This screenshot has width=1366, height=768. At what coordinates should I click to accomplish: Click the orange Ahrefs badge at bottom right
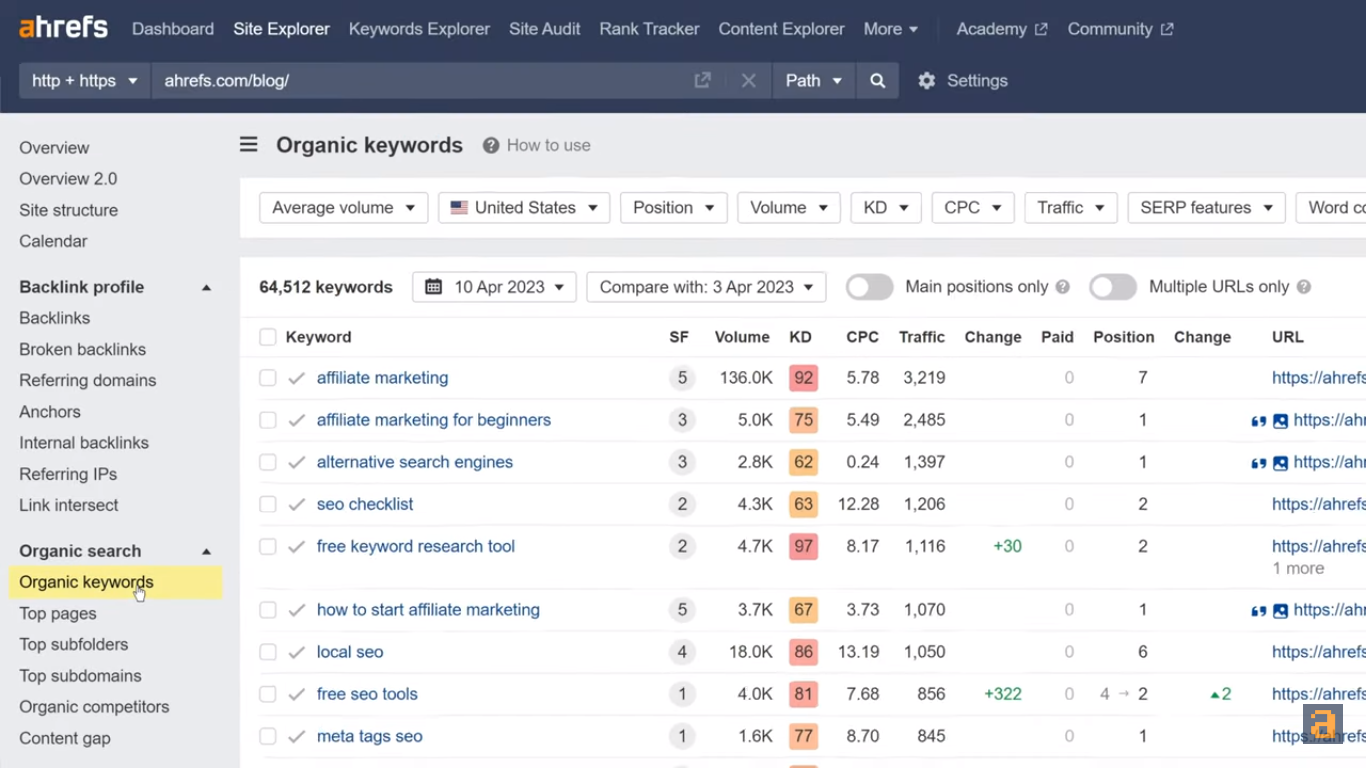[x=1323, y=723]
